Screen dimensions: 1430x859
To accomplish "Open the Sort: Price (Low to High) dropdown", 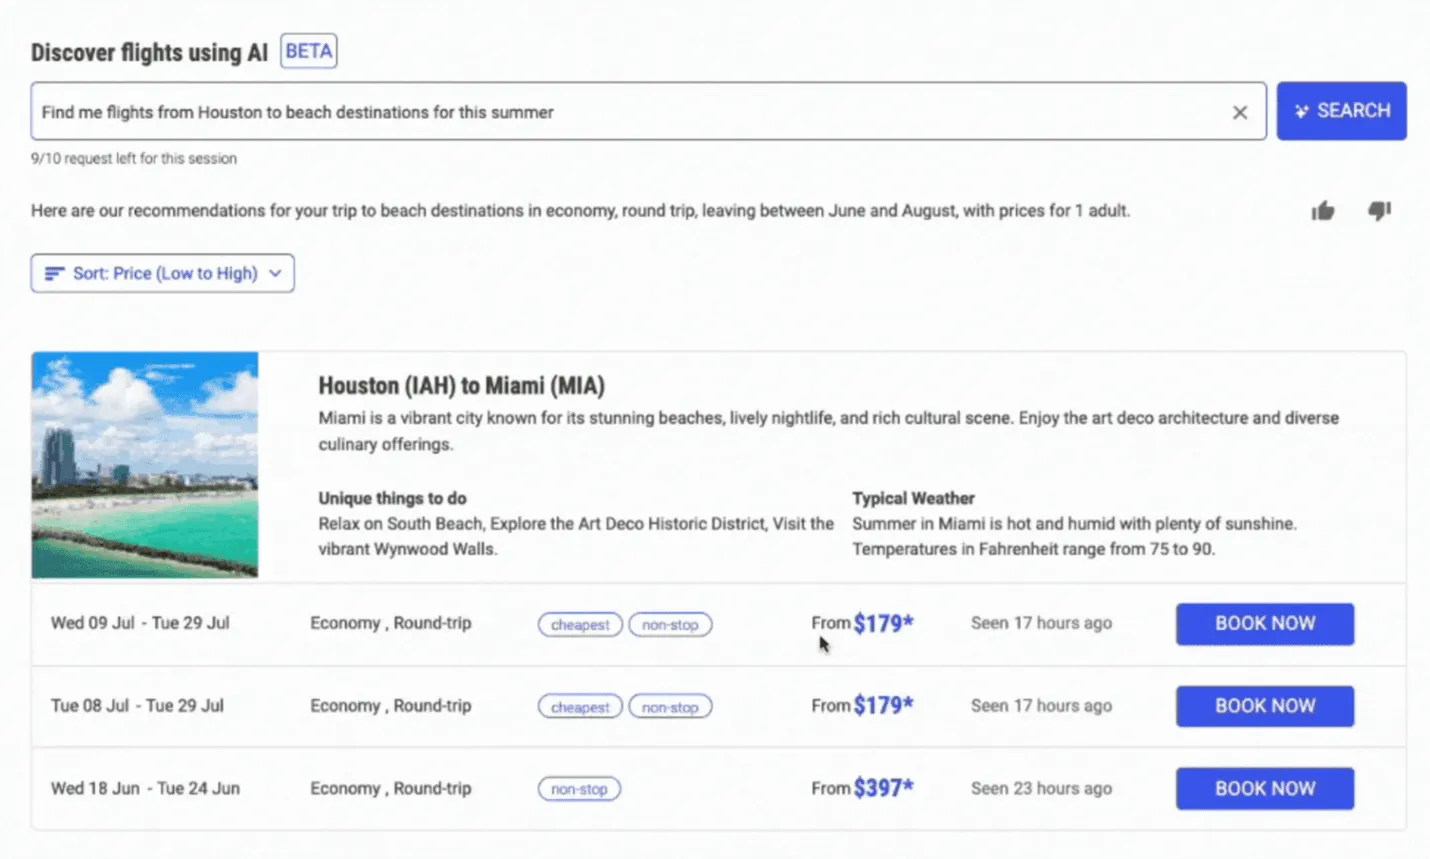I will (x=163, y=274).
